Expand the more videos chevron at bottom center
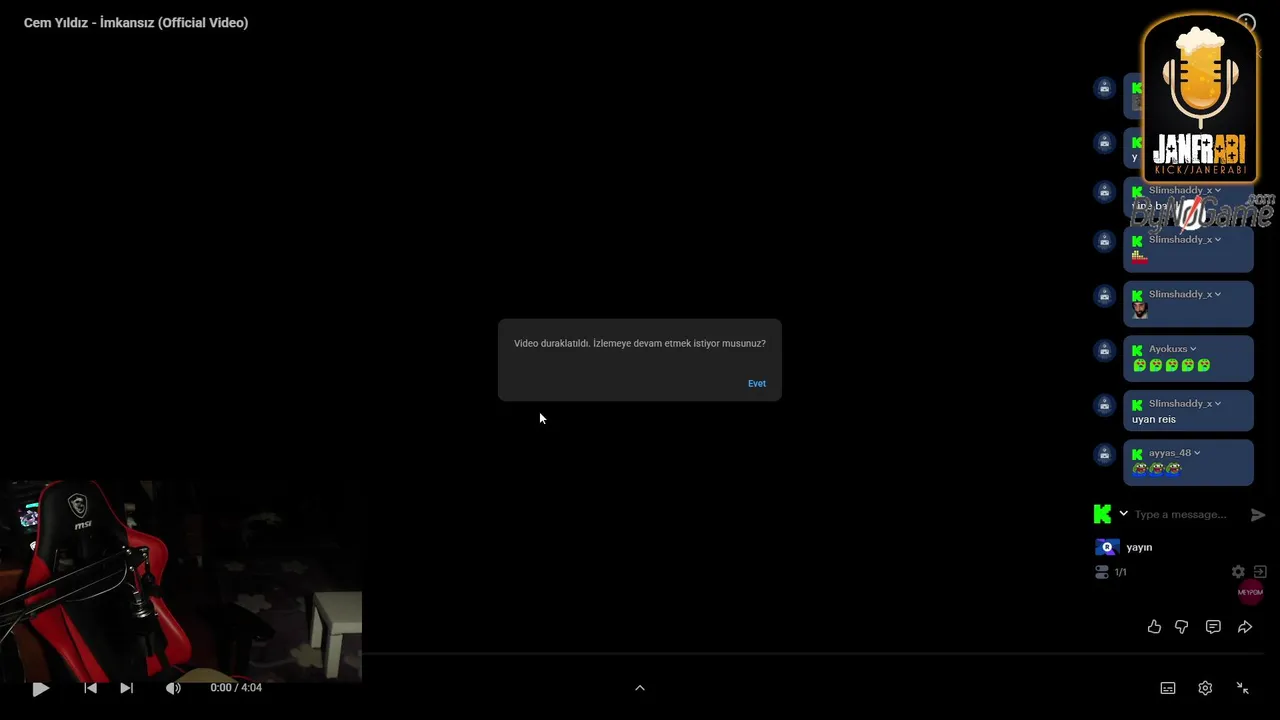 (x=640, y=688)
